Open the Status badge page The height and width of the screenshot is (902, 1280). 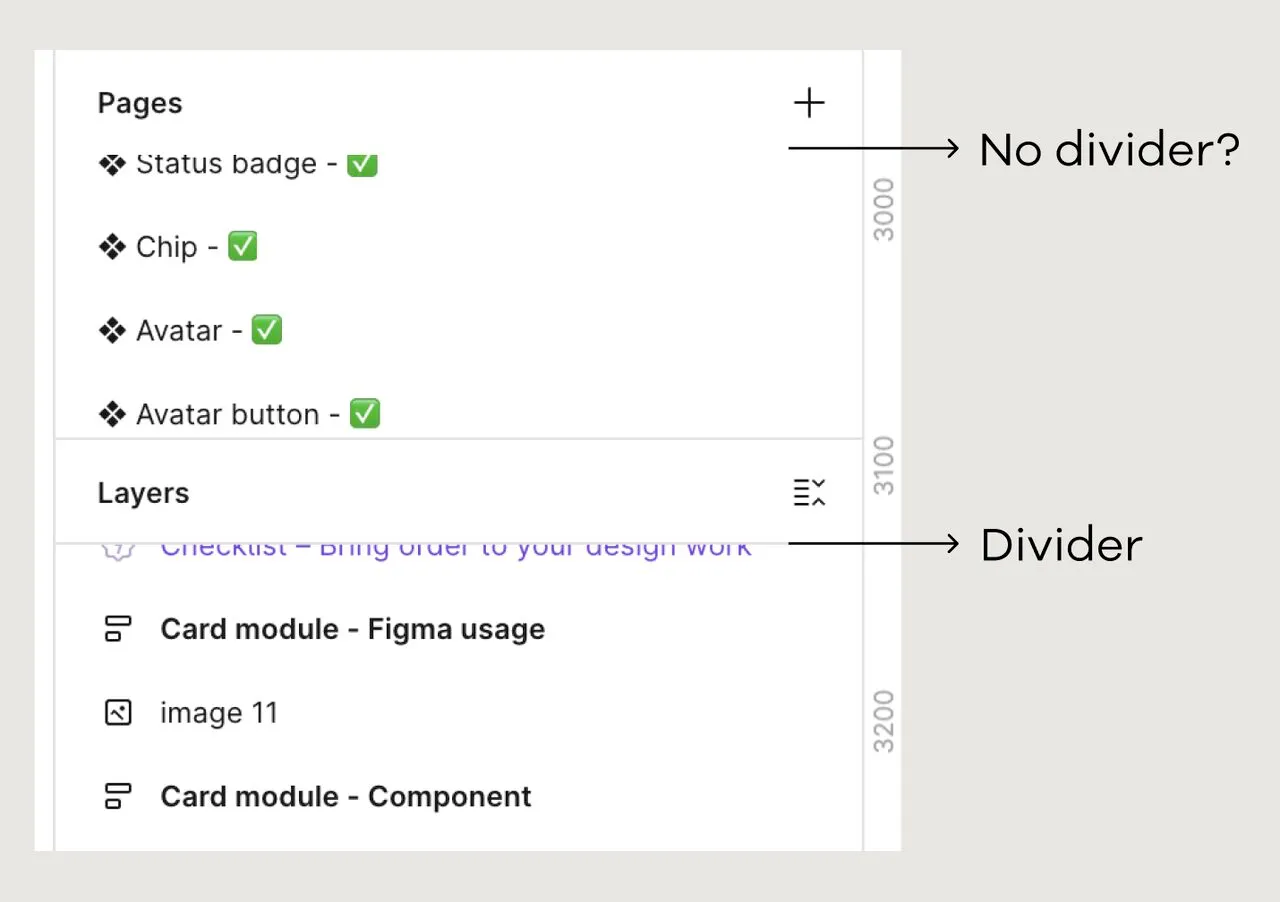(238, 163)
